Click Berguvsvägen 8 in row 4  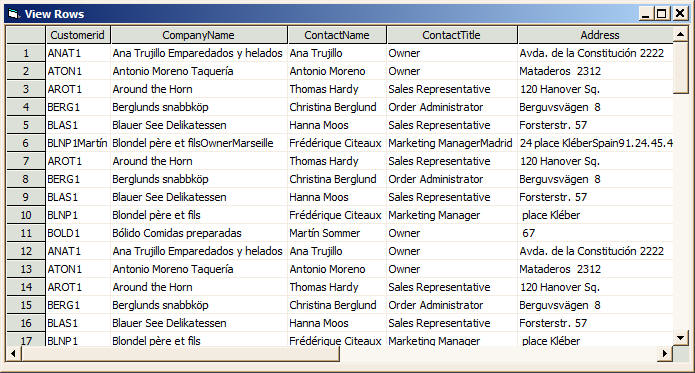(595, 107)
